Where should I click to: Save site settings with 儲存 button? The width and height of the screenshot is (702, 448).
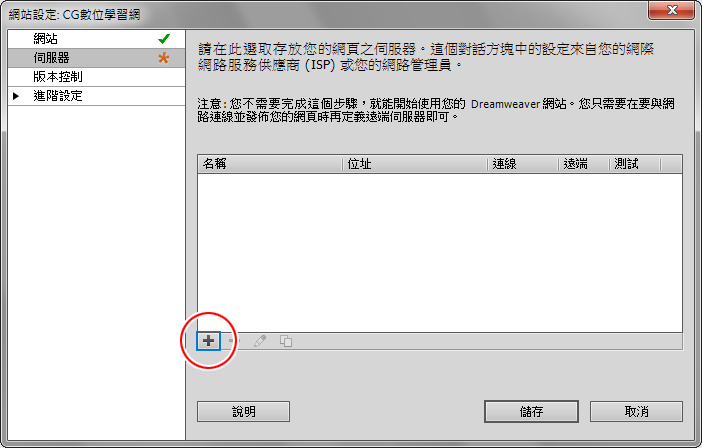point(531,411)
